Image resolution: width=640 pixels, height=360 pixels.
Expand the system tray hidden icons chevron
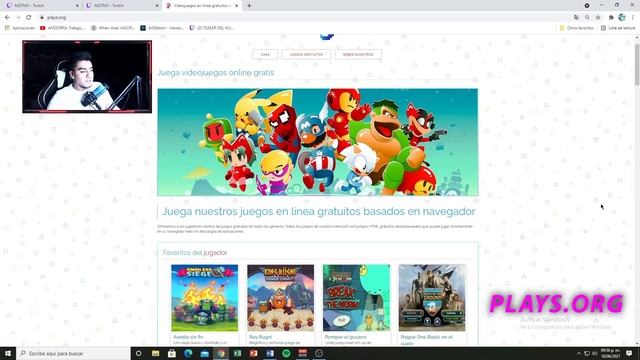pos(578,353)
